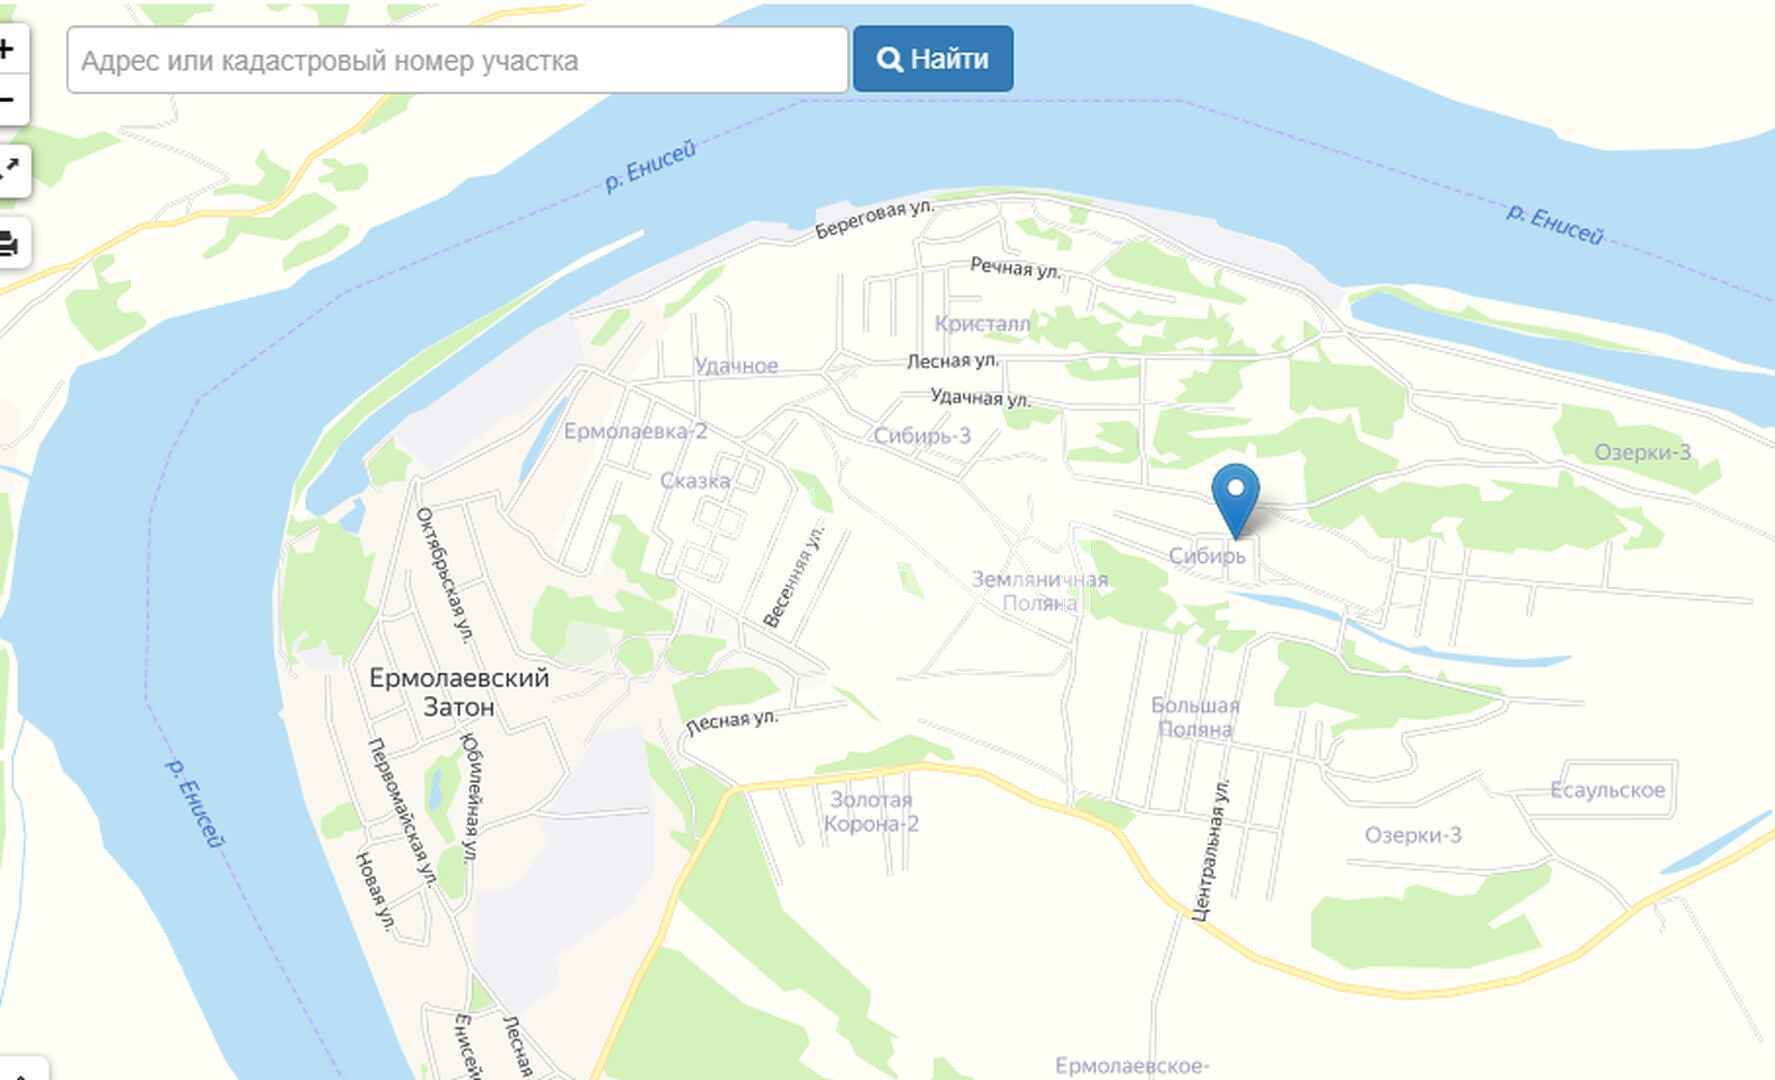
Task: Click the Найти search button
Action: pos(933,59)
